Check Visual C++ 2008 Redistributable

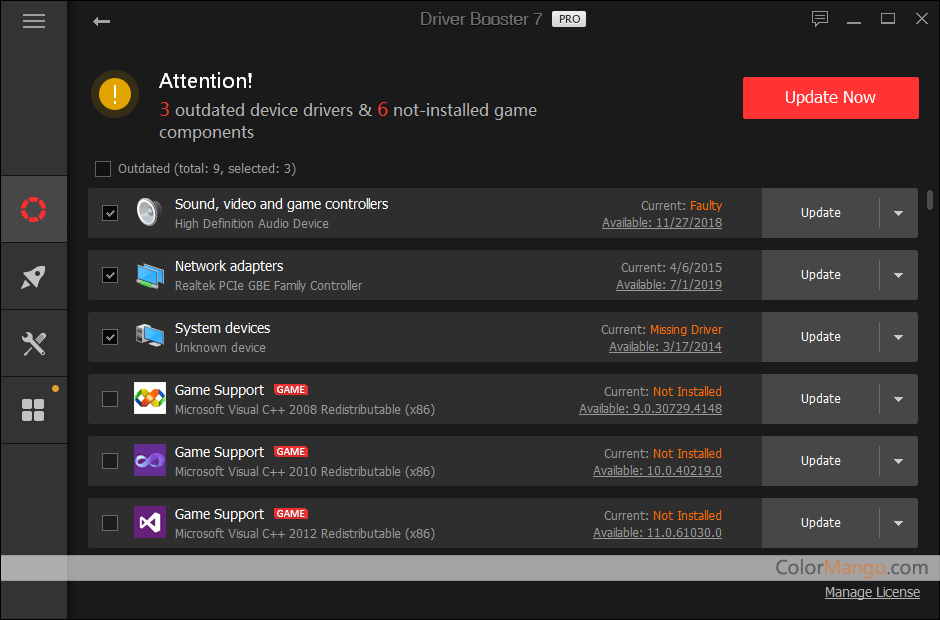pyautogui.click(x=110, y=399)
